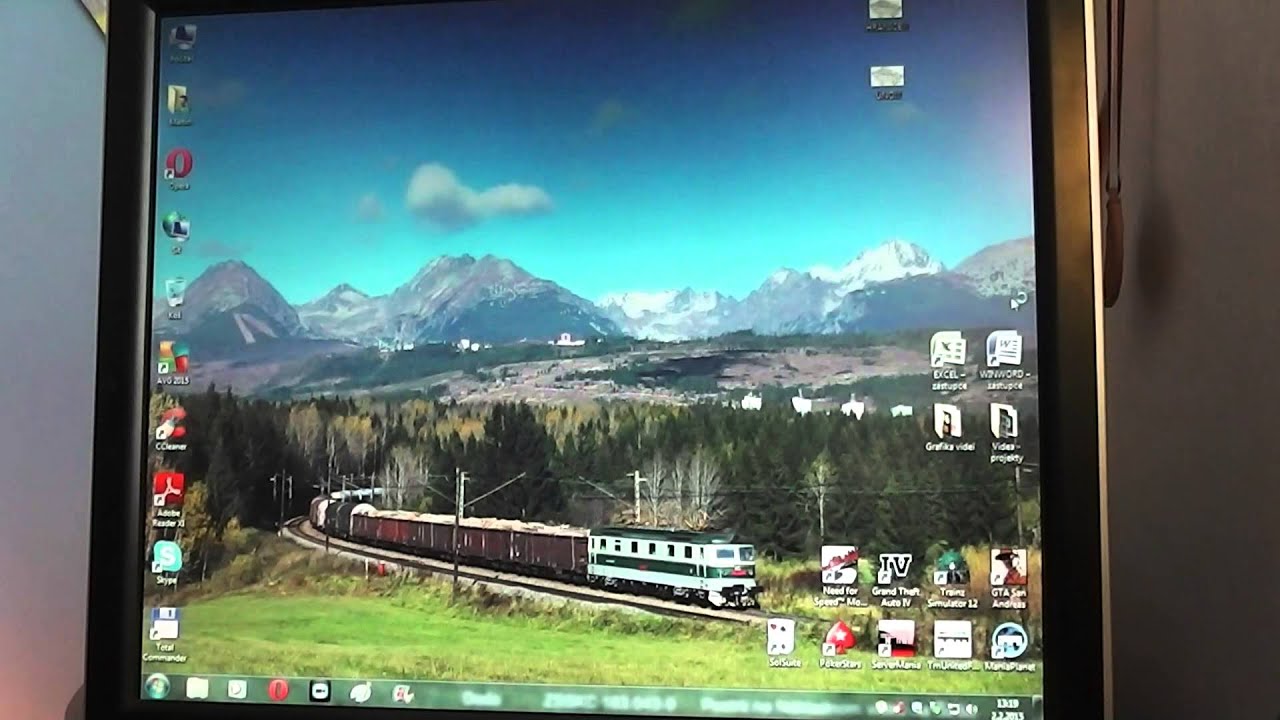Image resolution: width=1280 pixels, height=720 pixels.
Task: Open the Recycle Bin (Kôš)
Action: click(x=175, y=298)
